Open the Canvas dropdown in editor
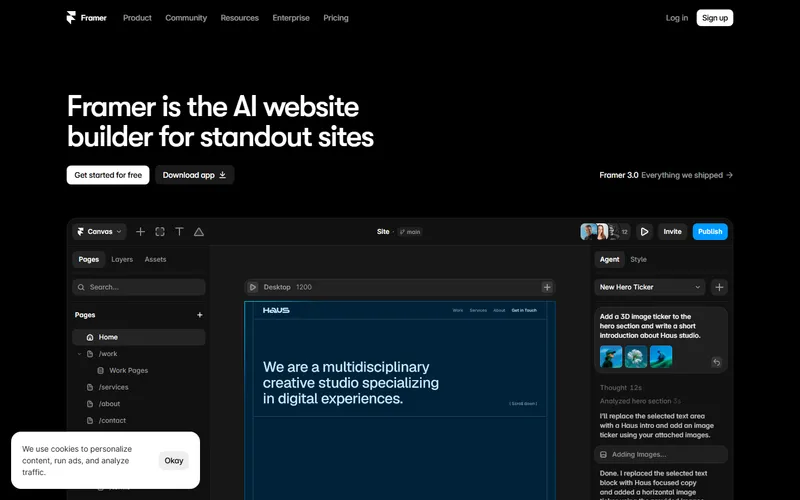 click(x=99, y=232)
